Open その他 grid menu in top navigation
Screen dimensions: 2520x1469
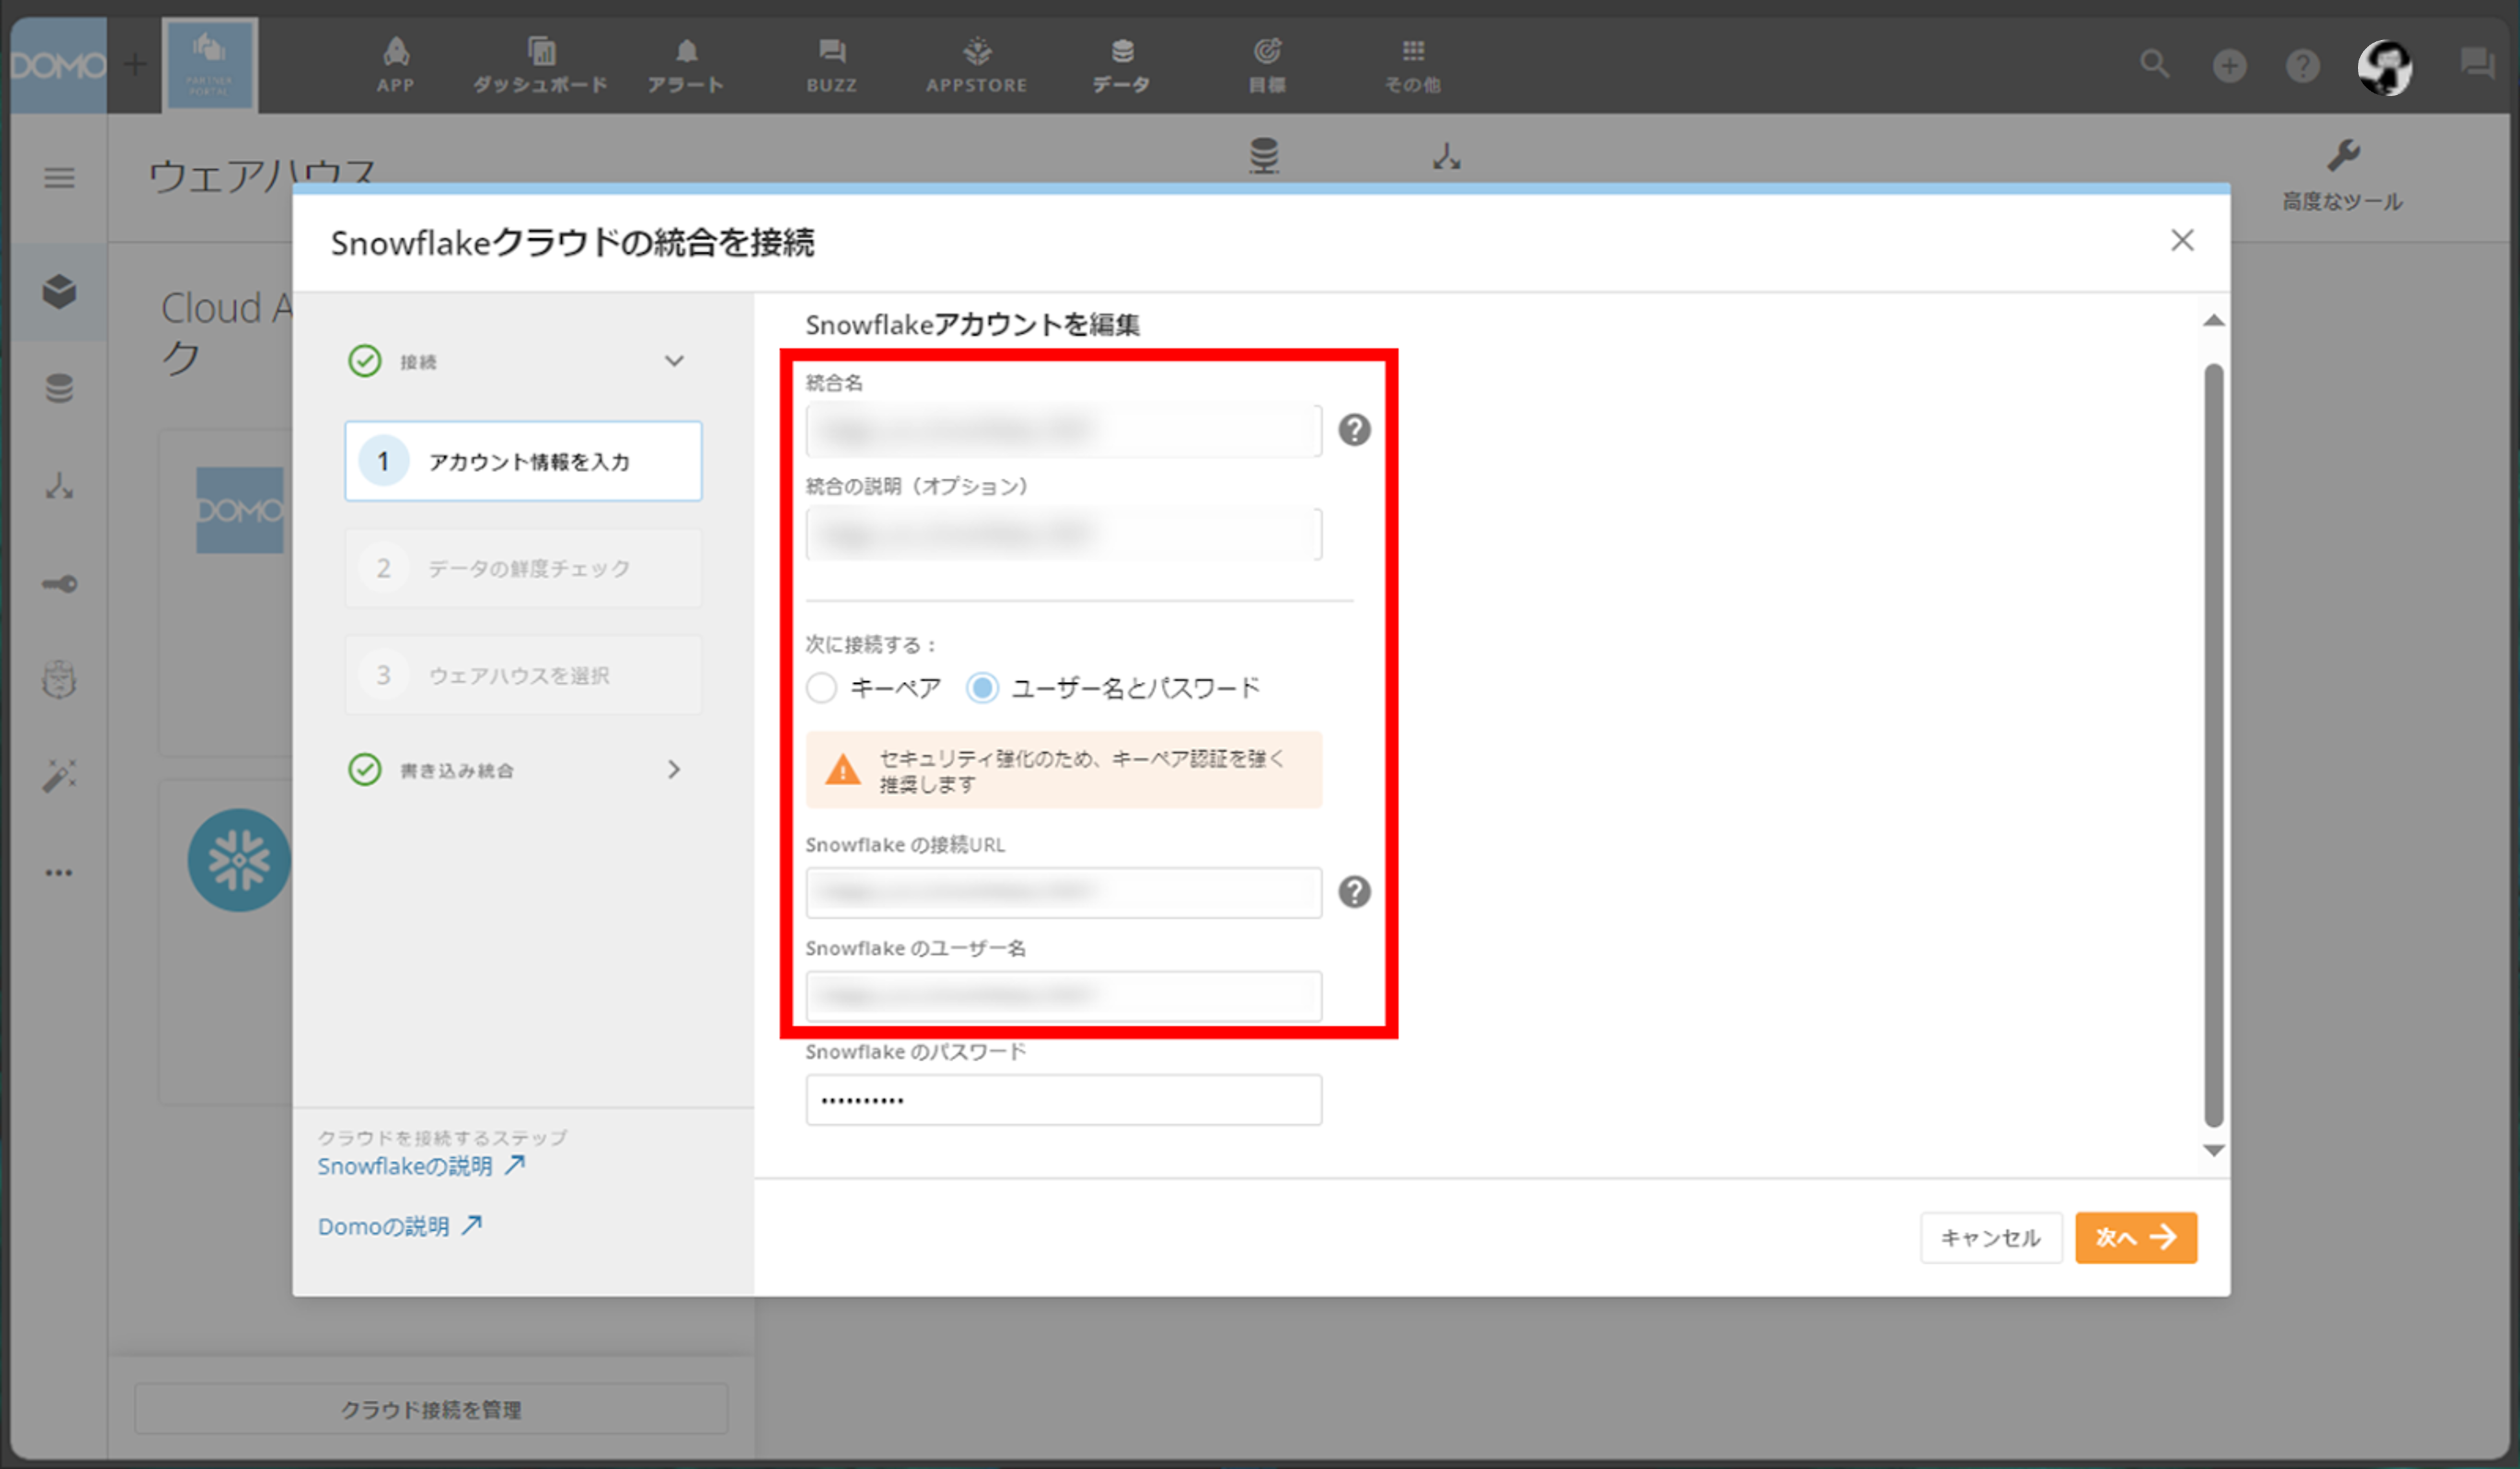pos(1412,64)
